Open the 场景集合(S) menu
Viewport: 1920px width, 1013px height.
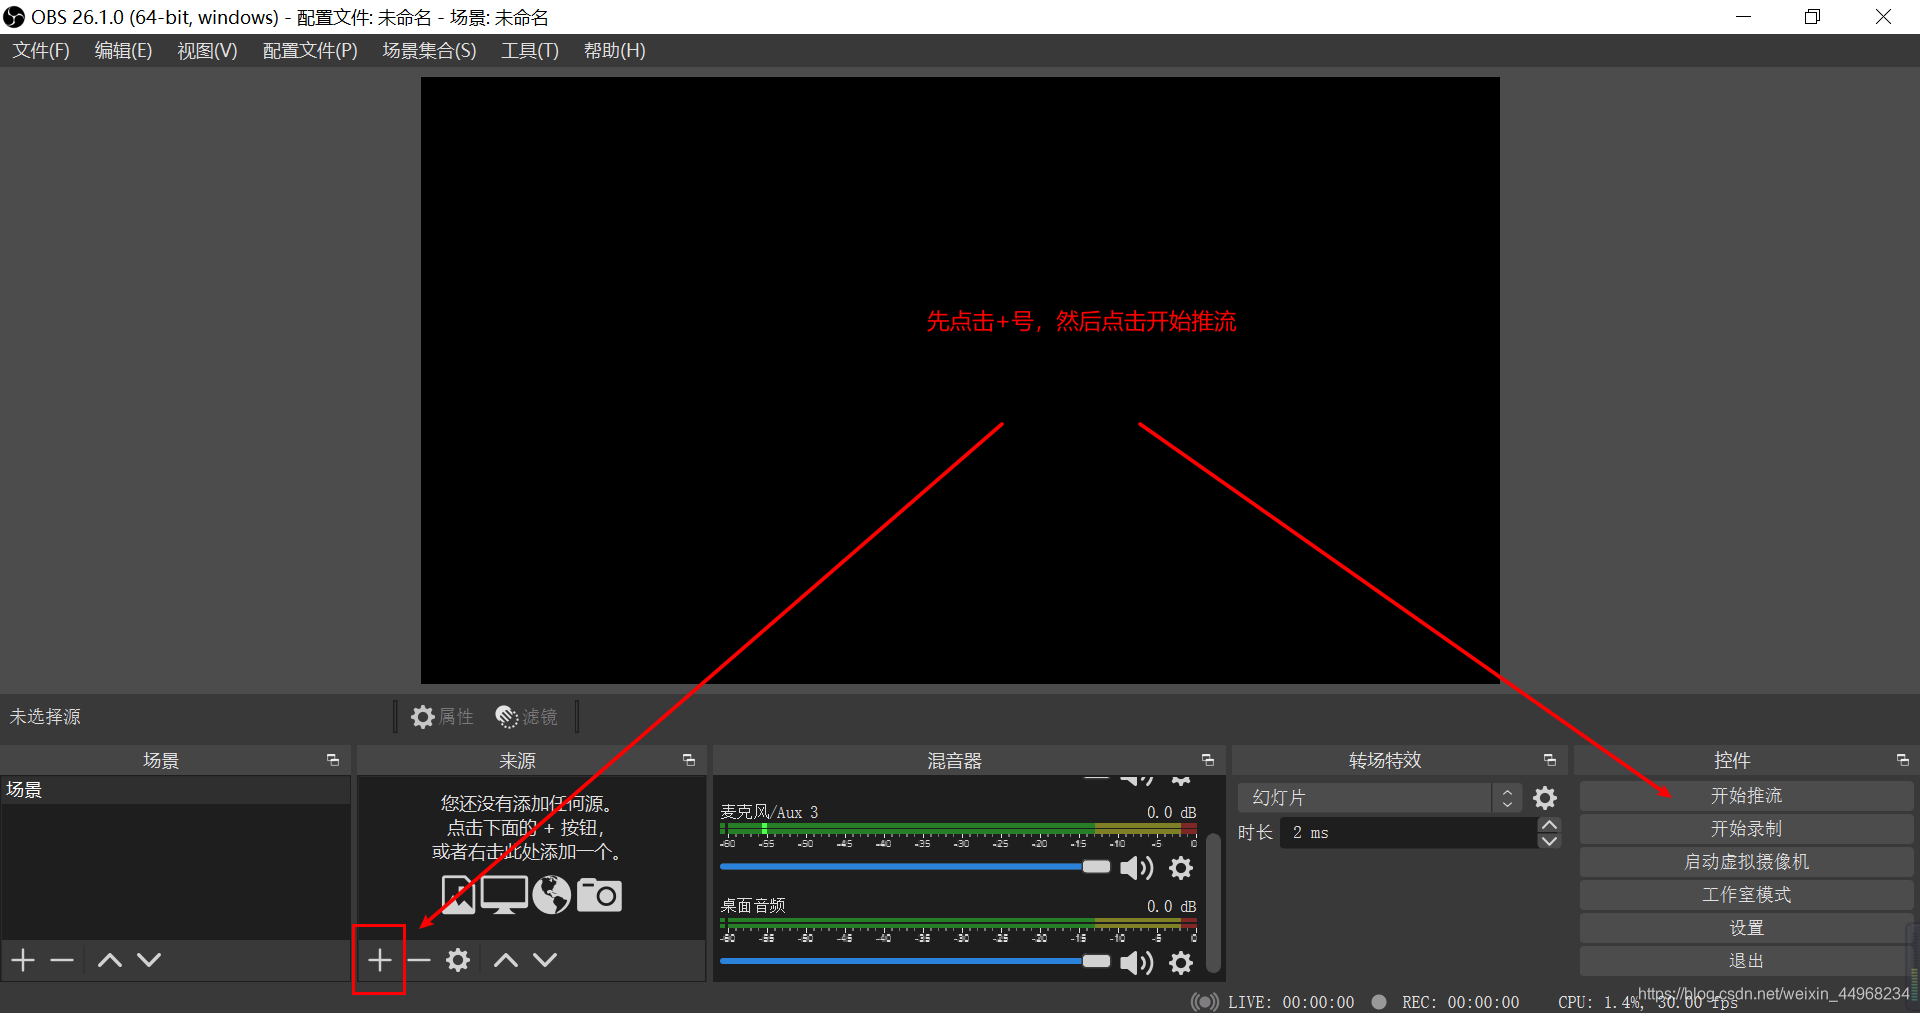pyautogui.click(x=429, y=51)
